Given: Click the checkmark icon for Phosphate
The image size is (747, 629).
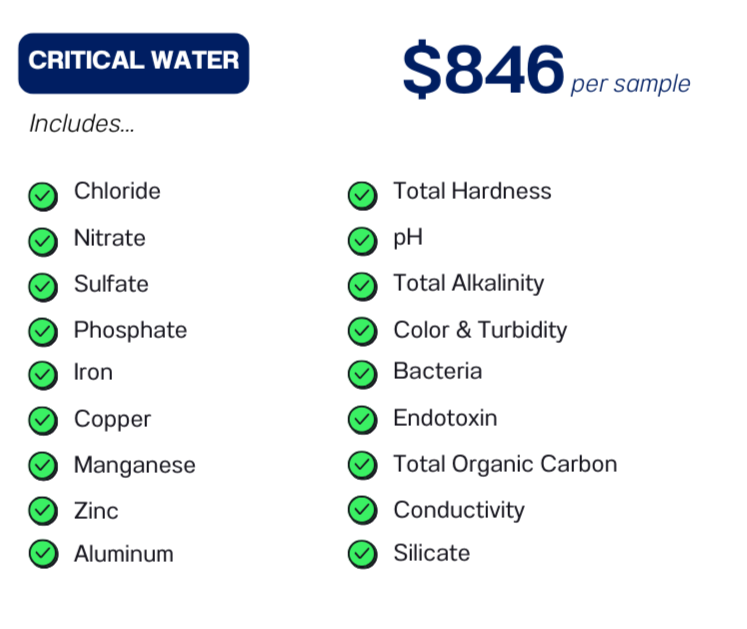Looking at the screenshot, I should point(43,332).
